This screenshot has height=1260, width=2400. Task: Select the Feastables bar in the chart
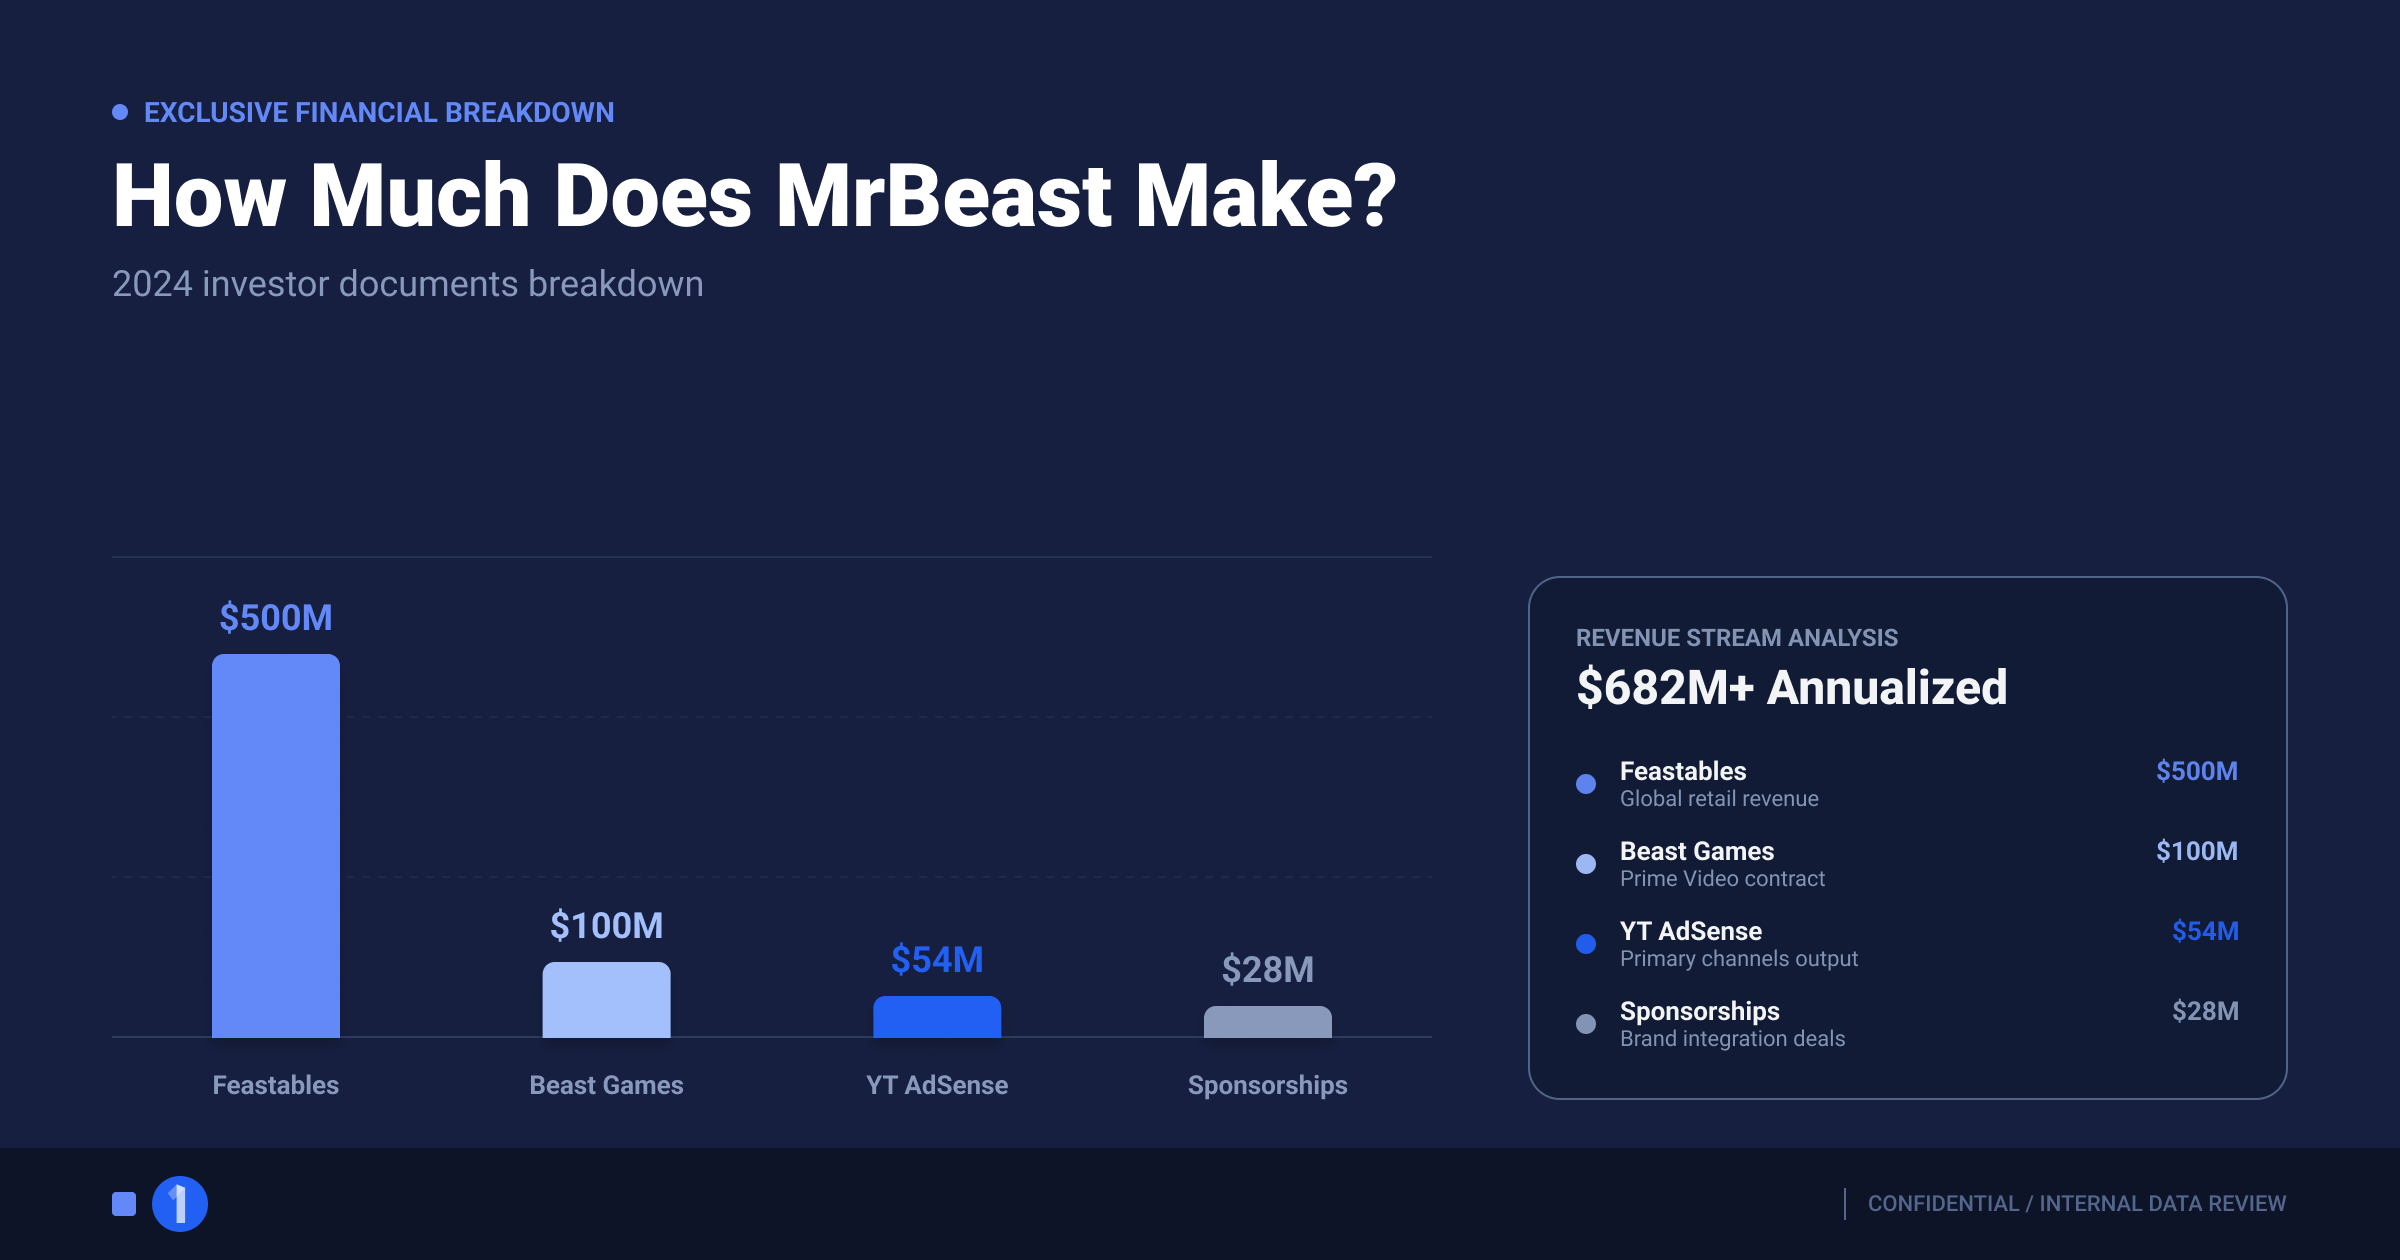(x=276, y=846)
